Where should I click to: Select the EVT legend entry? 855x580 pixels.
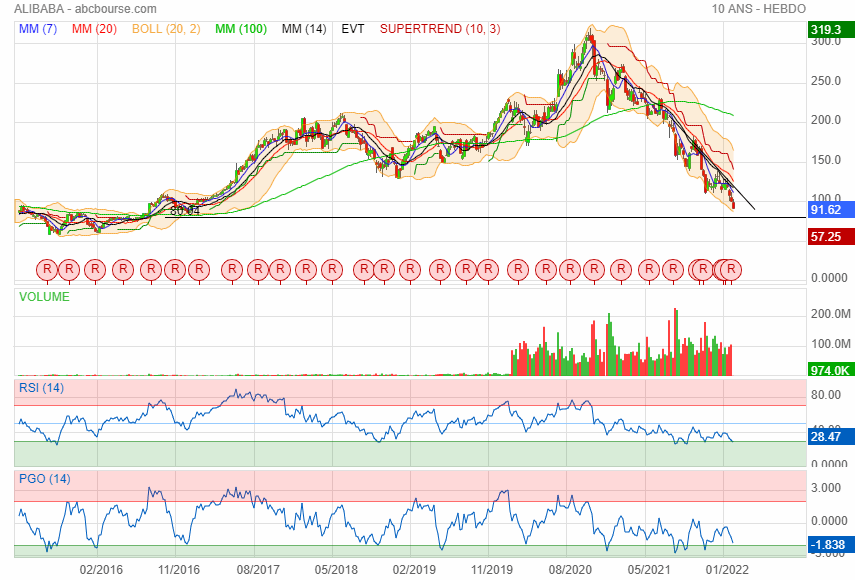tap(353, 29)
